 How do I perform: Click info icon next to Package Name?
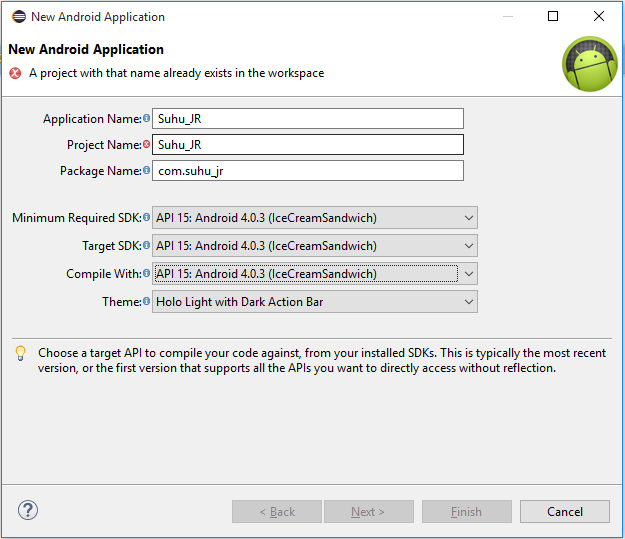point(146,171)
